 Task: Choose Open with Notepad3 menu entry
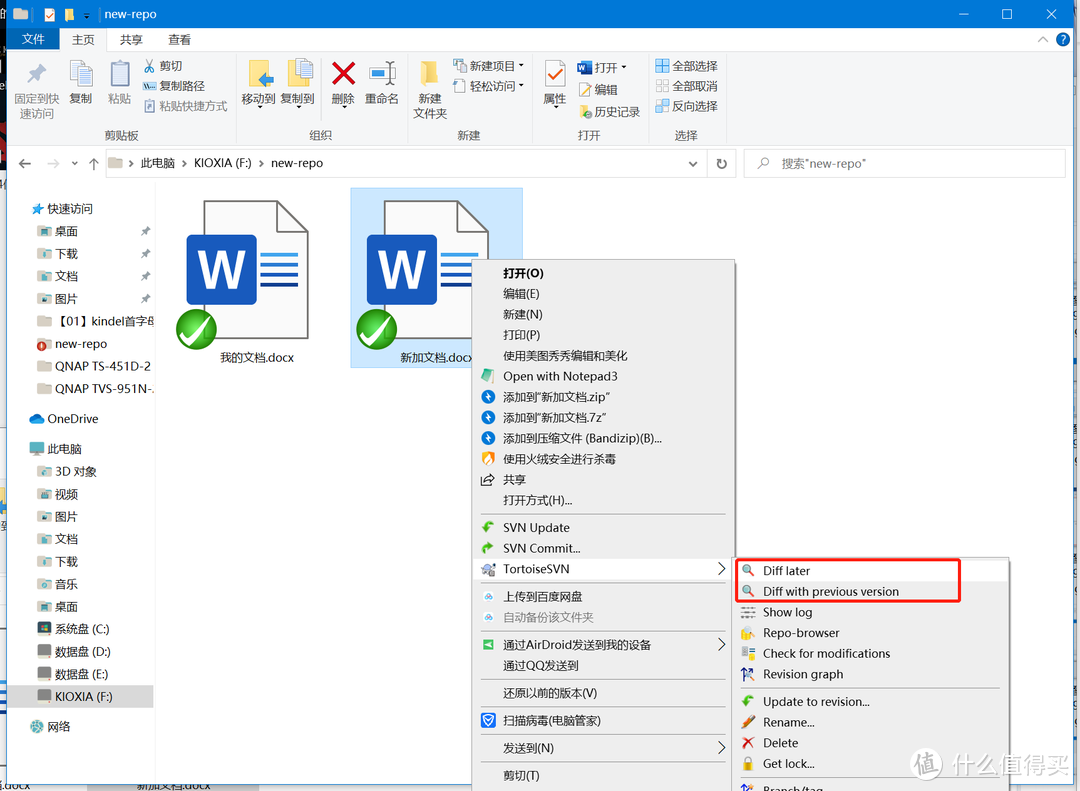coord(603,376)
